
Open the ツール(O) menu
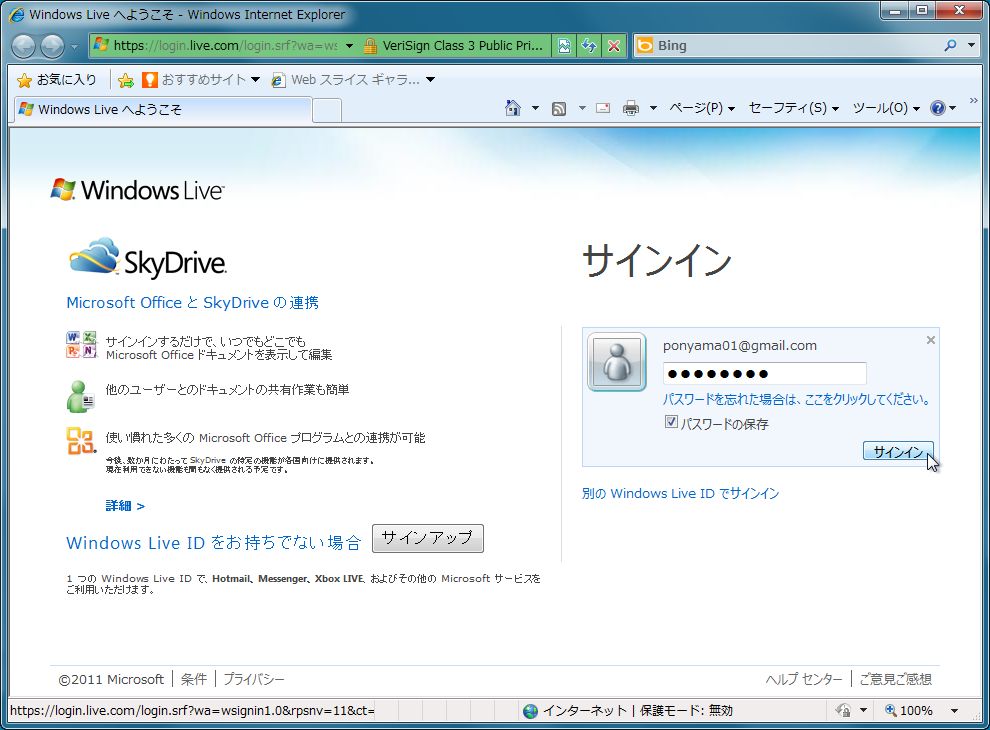(x=886, y=108)
